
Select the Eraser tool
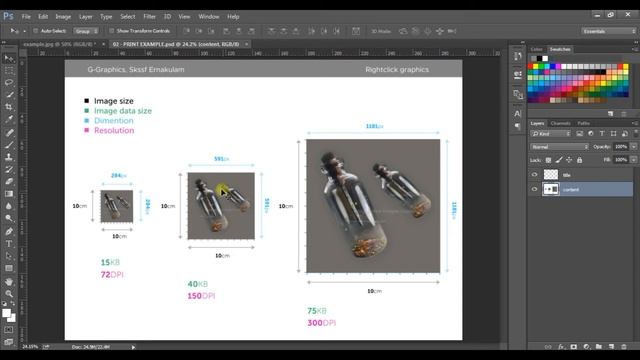tap(9, 182)
